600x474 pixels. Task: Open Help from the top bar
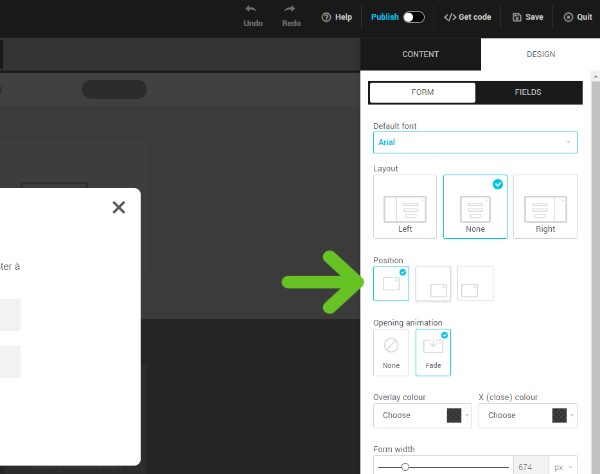pyautogui.click(x=336, y=17)
